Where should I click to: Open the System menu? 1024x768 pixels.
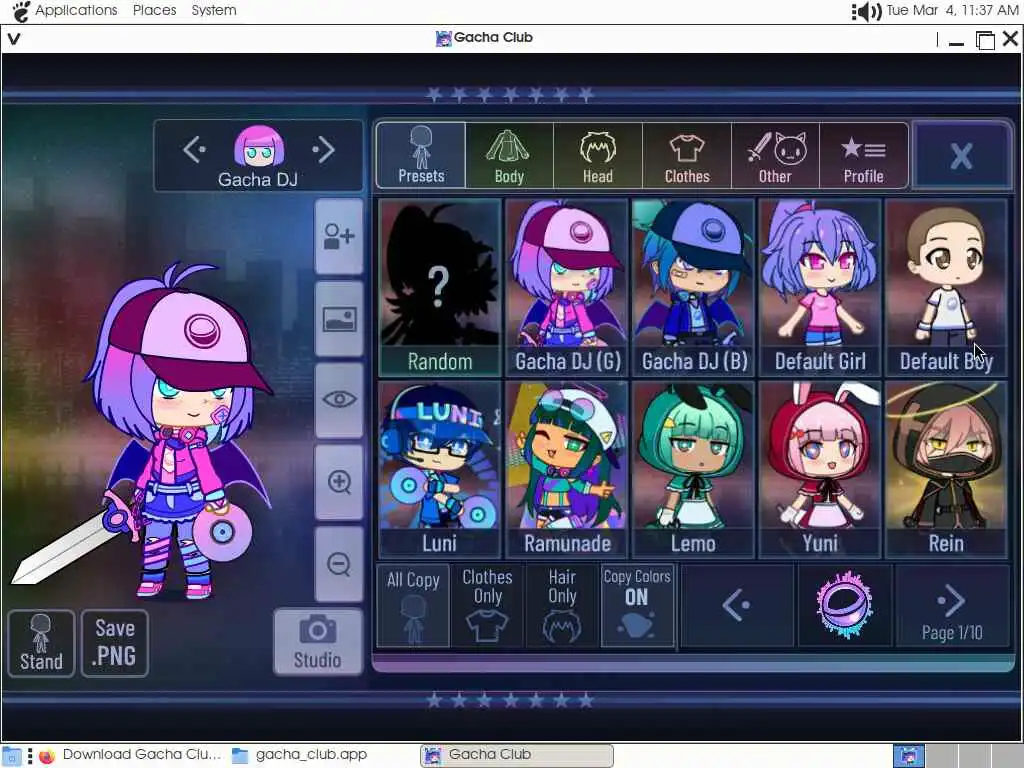coord(214,10)
